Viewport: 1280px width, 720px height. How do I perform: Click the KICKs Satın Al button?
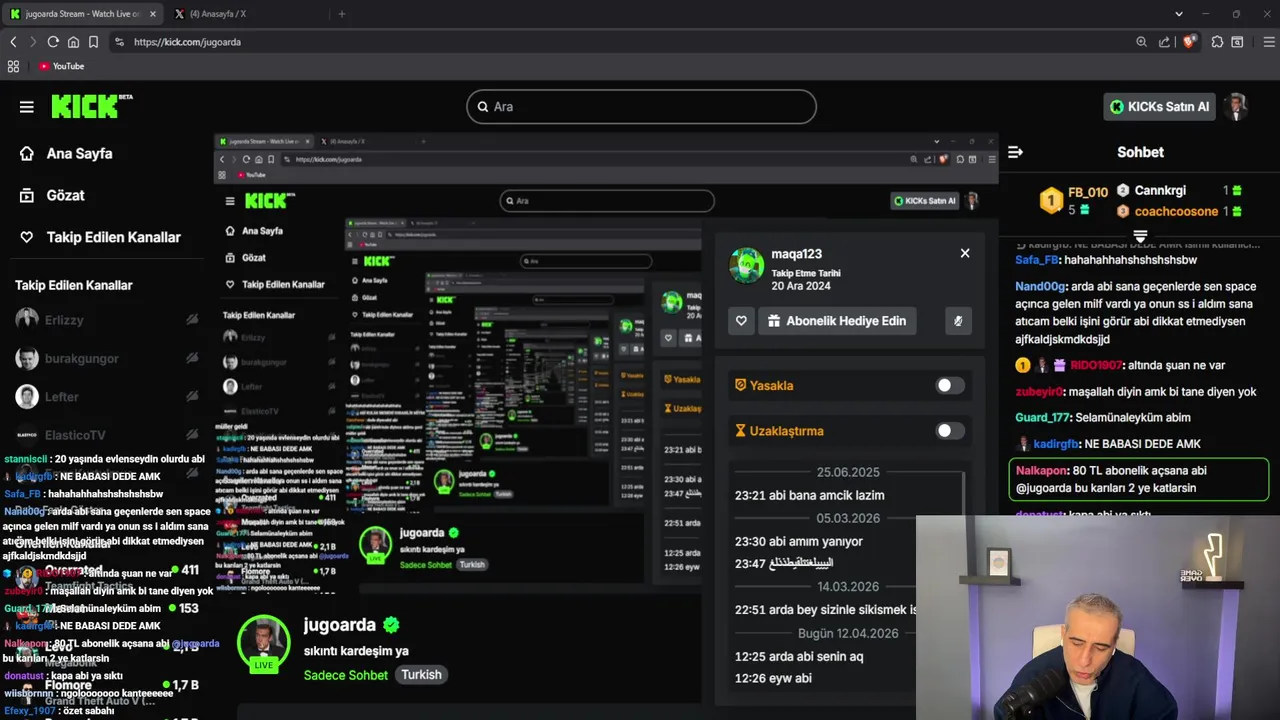(x=1160, y=107)
